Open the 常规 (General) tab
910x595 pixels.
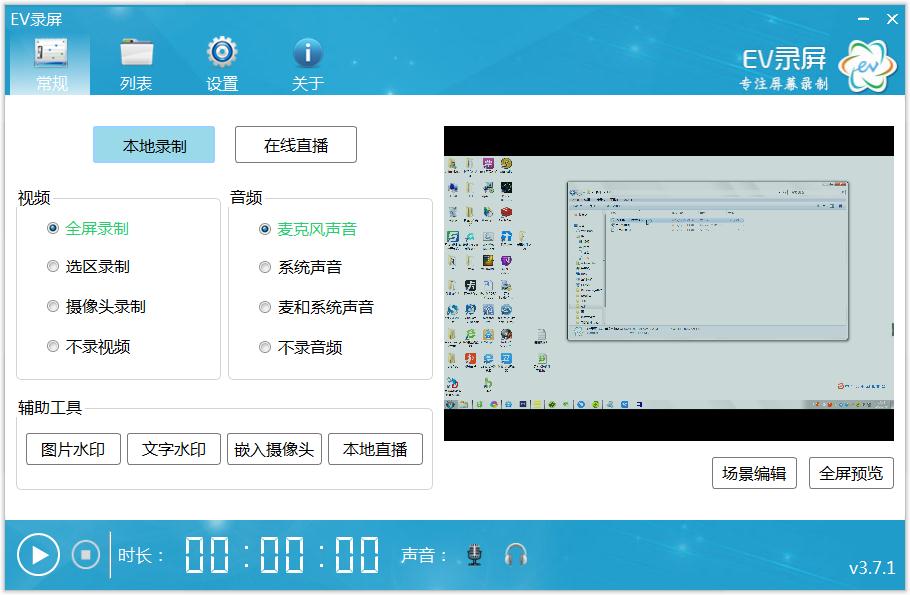tap(51, 65)
